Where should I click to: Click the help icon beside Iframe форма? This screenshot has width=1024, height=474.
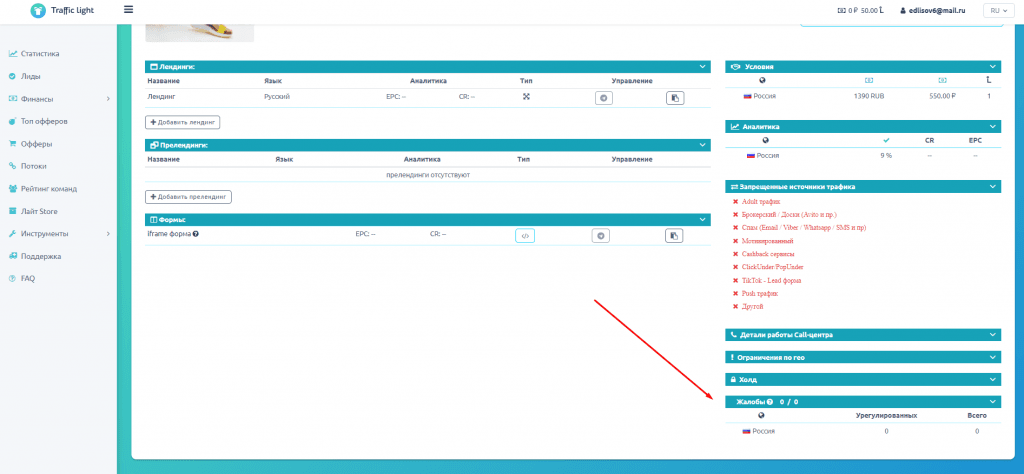point(196,234)
